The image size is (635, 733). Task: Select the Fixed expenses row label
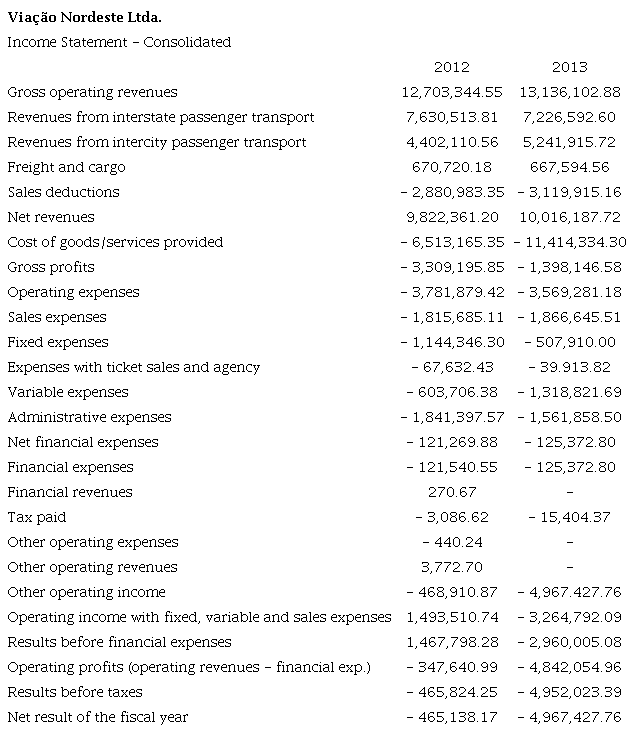point(57,342)
